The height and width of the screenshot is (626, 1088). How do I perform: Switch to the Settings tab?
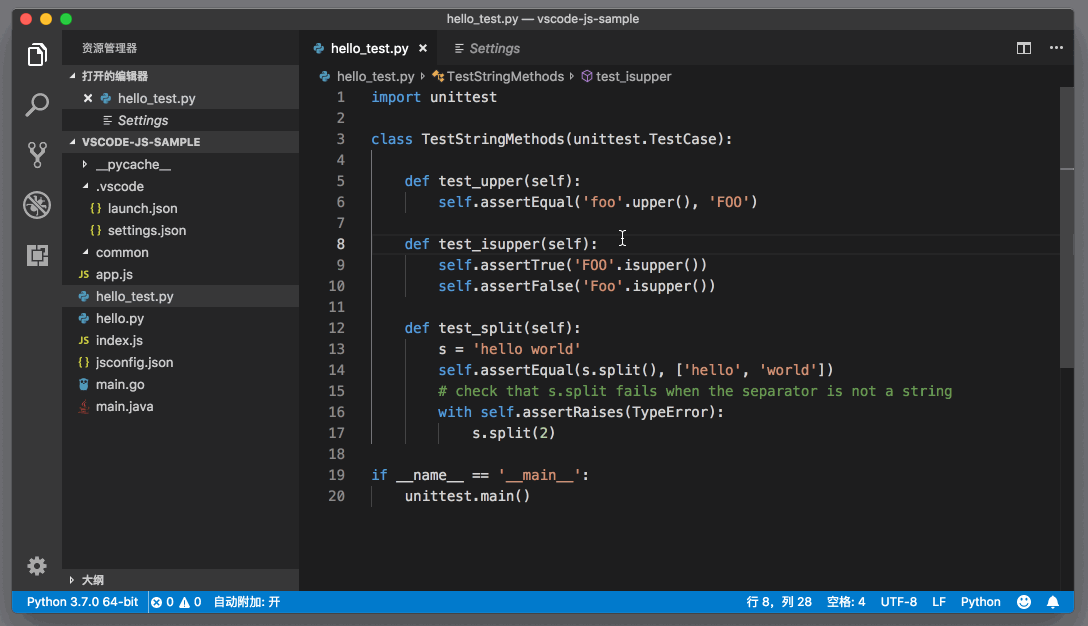pyautogui.click(x=487, y=47)
